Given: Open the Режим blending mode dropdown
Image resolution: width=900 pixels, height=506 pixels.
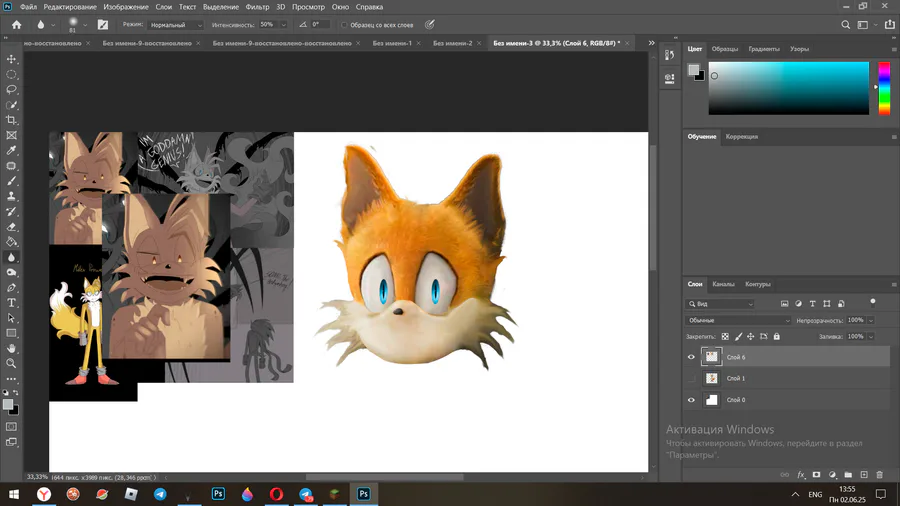Looking at the screenshot, I should coord(175,25).
